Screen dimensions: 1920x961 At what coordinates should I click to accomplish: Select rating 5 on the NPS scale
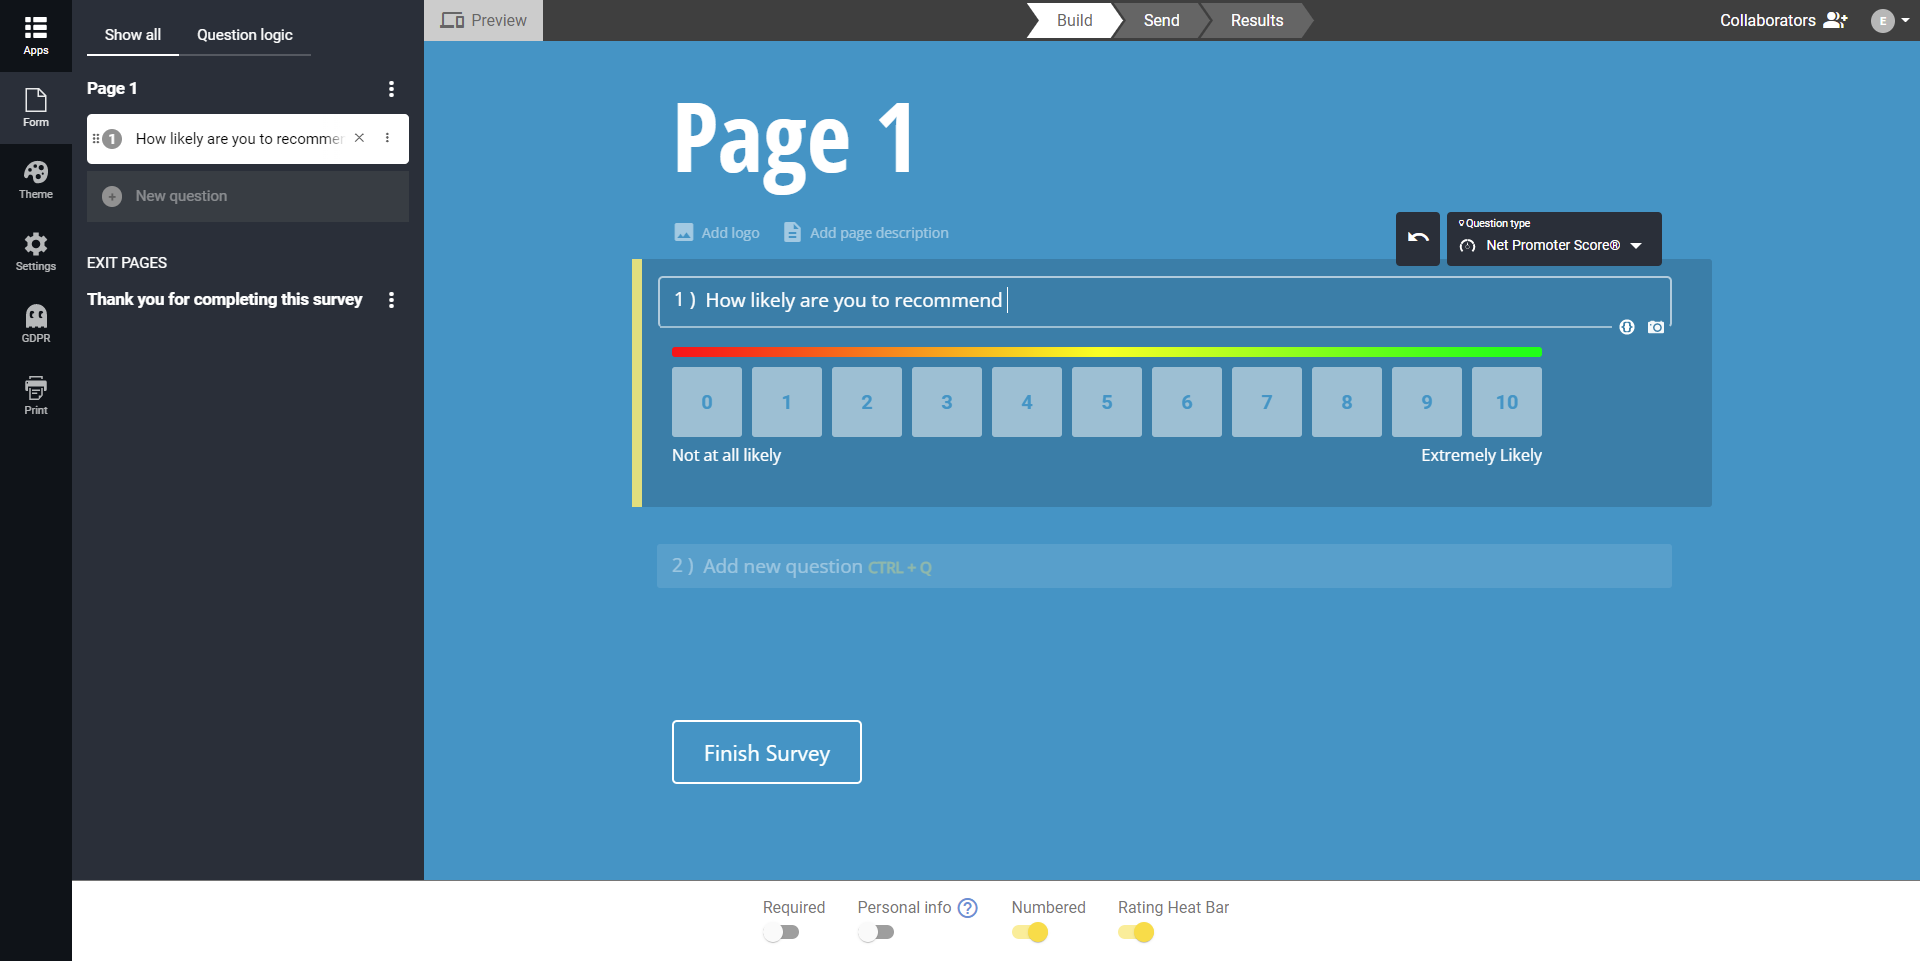coord(1107,402)
